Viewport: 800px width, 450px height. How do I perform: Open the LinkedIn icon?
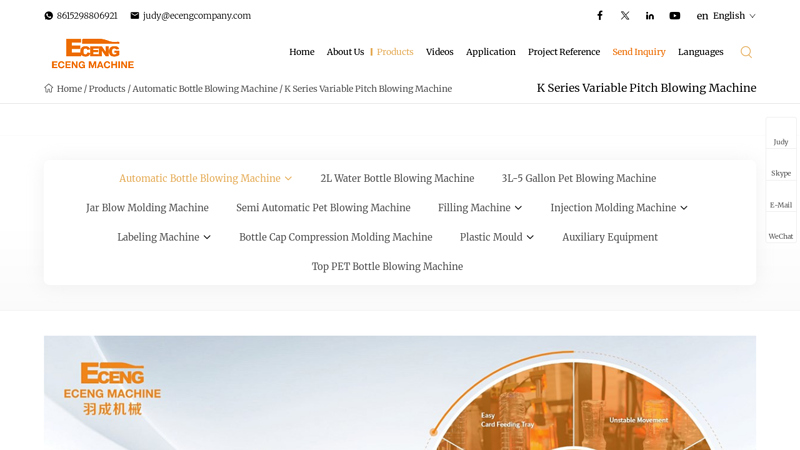tap(649, 16)
